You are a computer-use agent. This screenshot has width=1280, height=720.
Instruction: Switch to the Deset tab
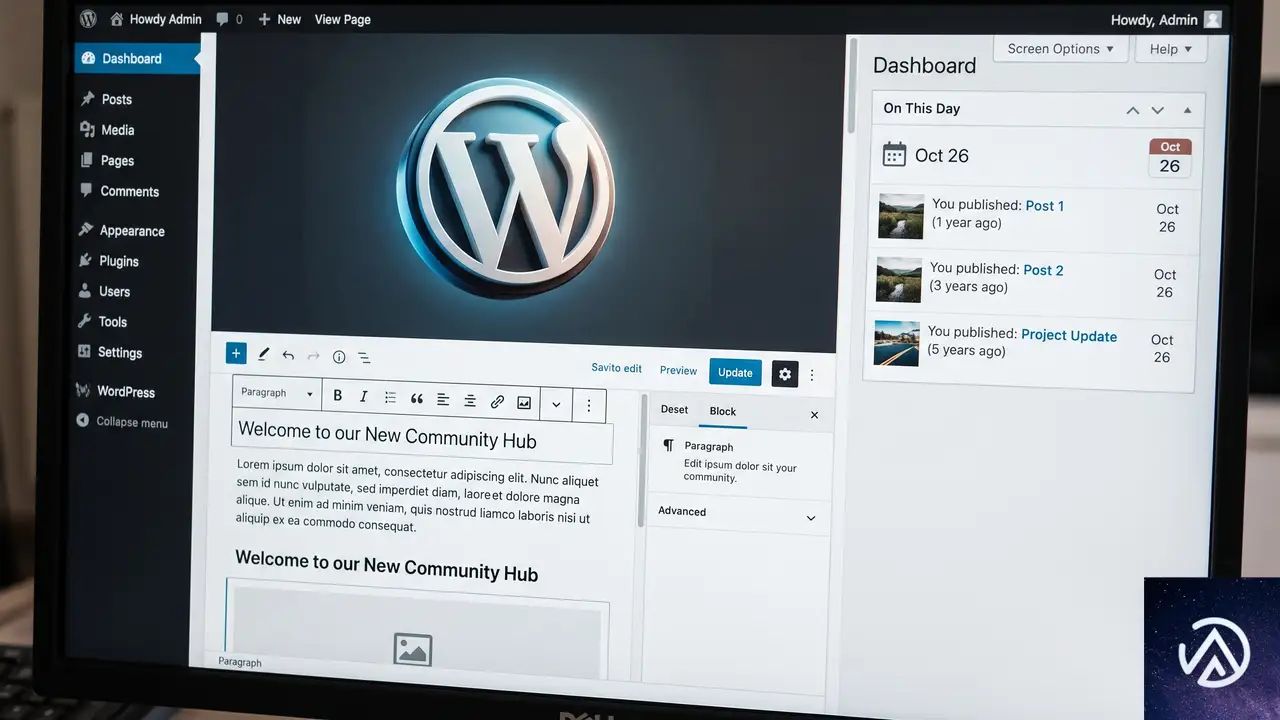[674, 409]
